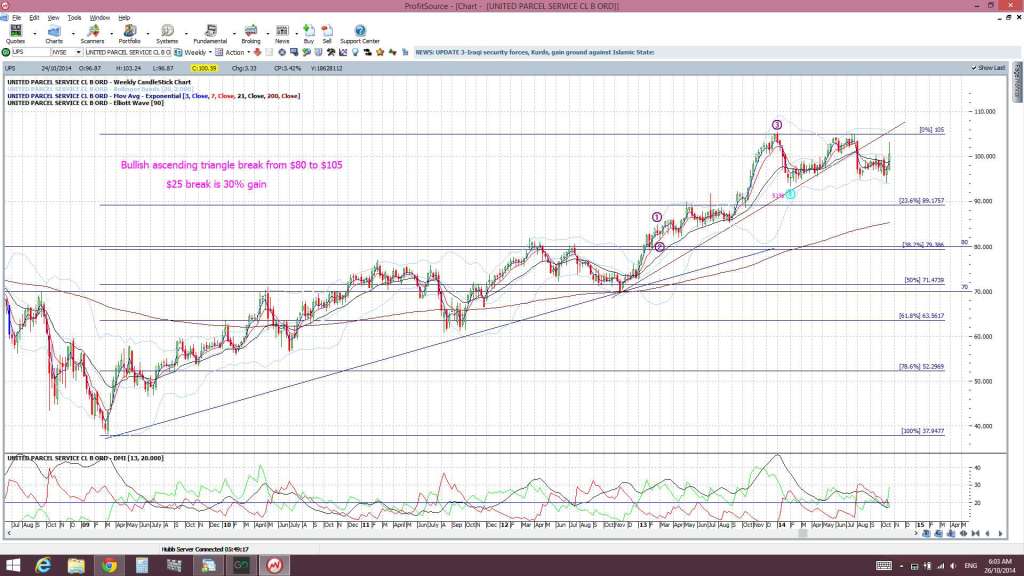1024x576 pixels.
Task: Open Internet Explorer from the taskbar
Action: [x=43, y=565]
